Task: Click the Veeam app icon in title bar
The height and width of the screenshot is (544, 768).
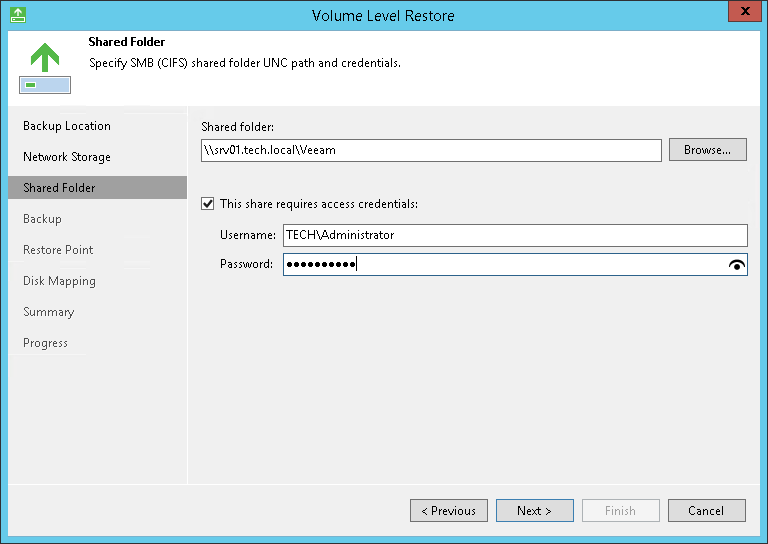Action: click(x=18, y=15)
